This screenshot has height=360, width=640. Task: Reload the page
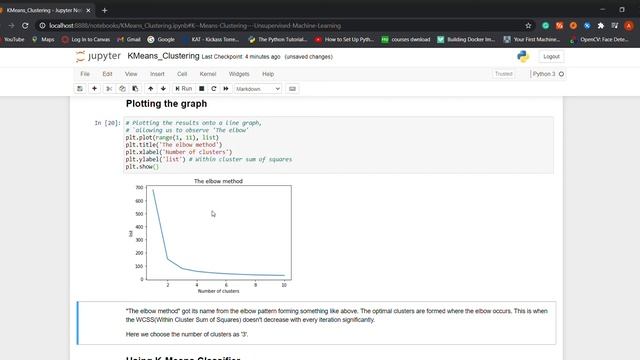tap(25, 25)
